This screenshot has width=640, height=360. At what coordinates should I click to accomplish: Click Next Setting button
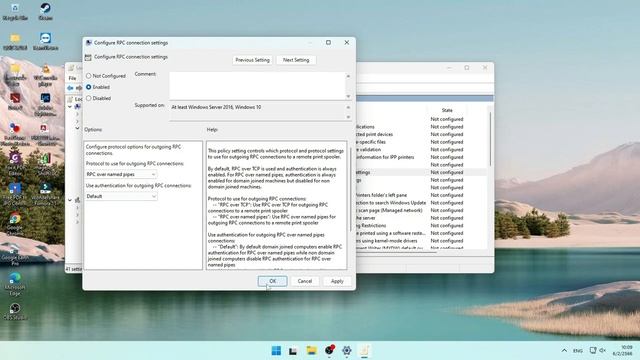click(x=296, y=60)
